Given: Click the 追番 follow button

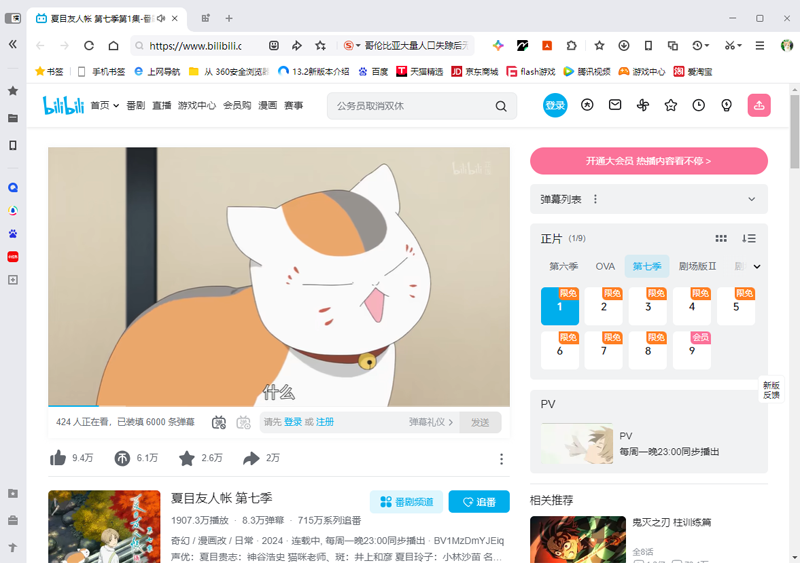Looking at the screenshot, I should coord(479,502).
